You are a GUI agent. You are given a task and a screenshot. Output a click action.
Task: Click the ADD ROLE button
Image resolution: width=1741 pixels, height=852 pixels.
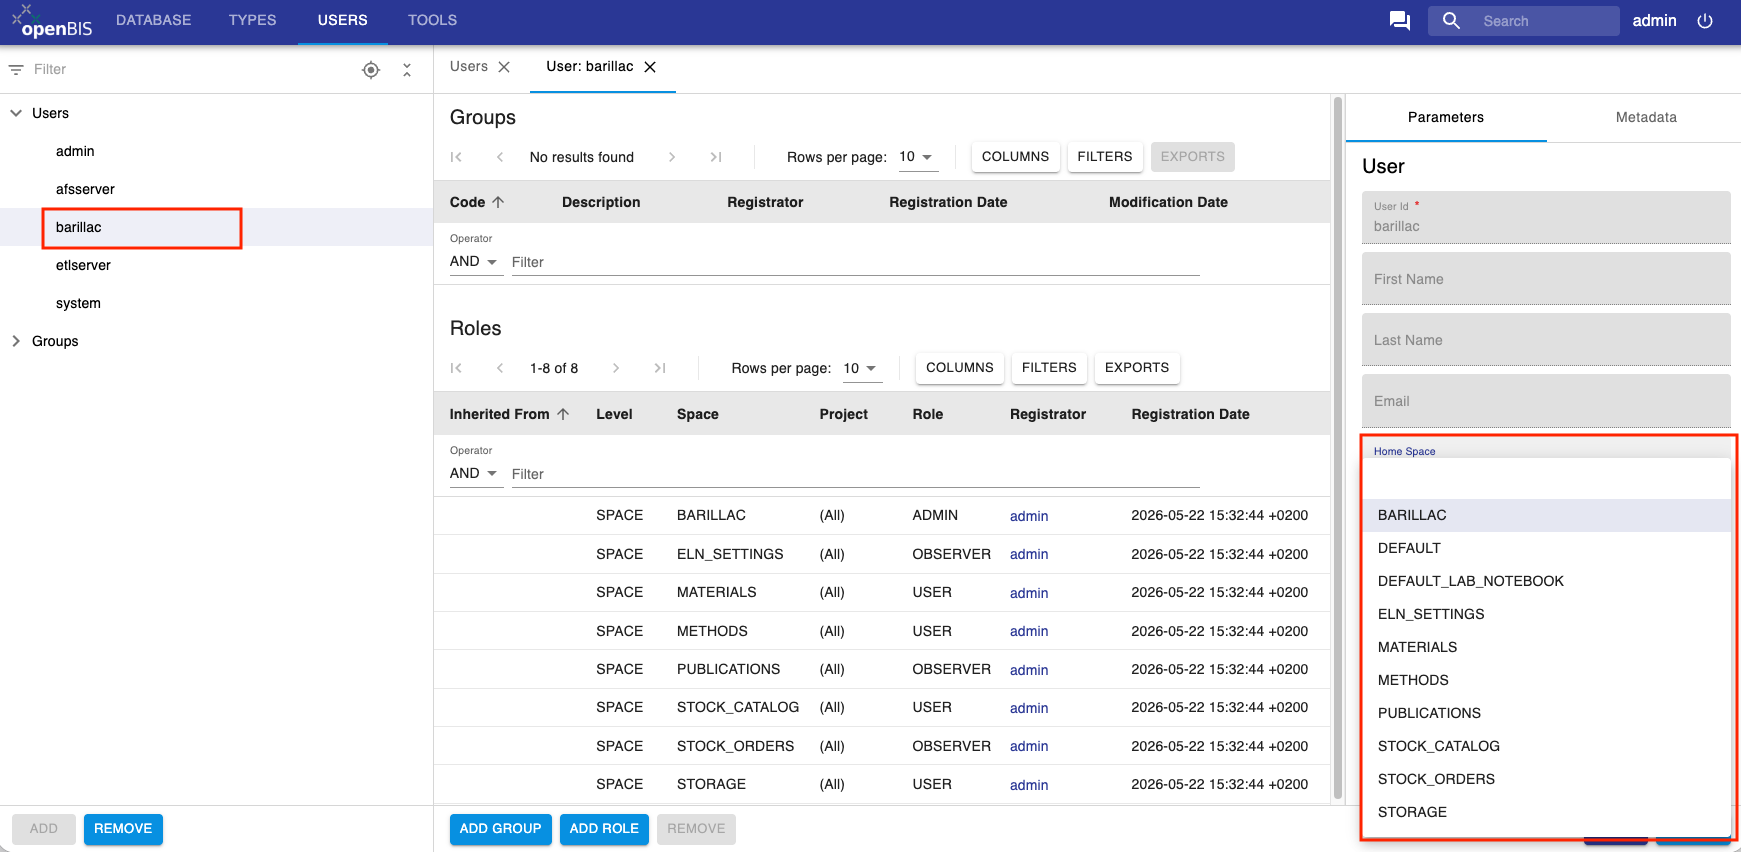coord(604,829)
